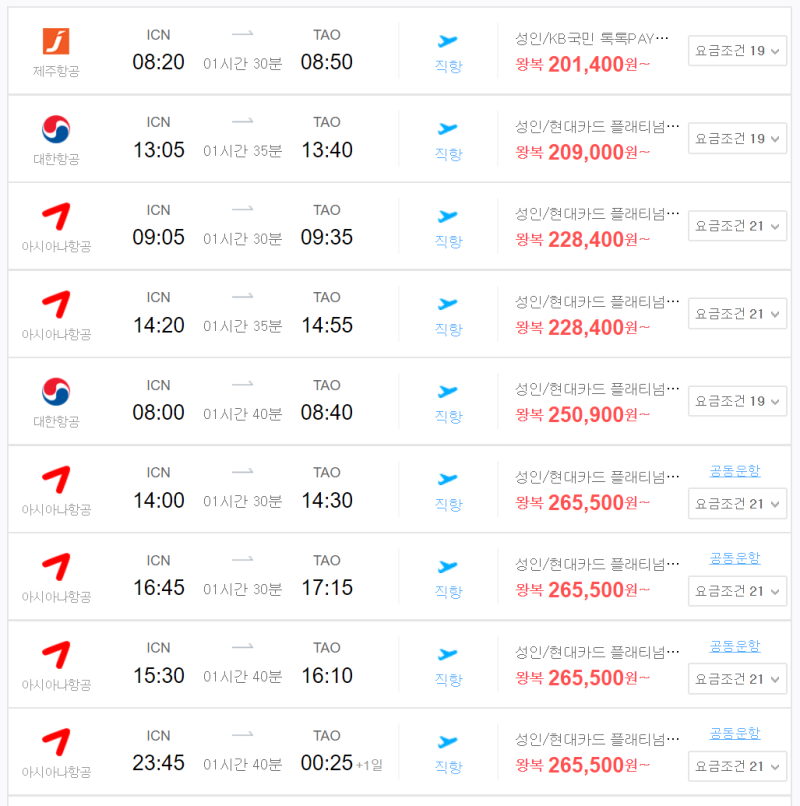
Task: Expand 요금조건 19 dropdown for the 201,400원 fare
Action: coord(737,50)
